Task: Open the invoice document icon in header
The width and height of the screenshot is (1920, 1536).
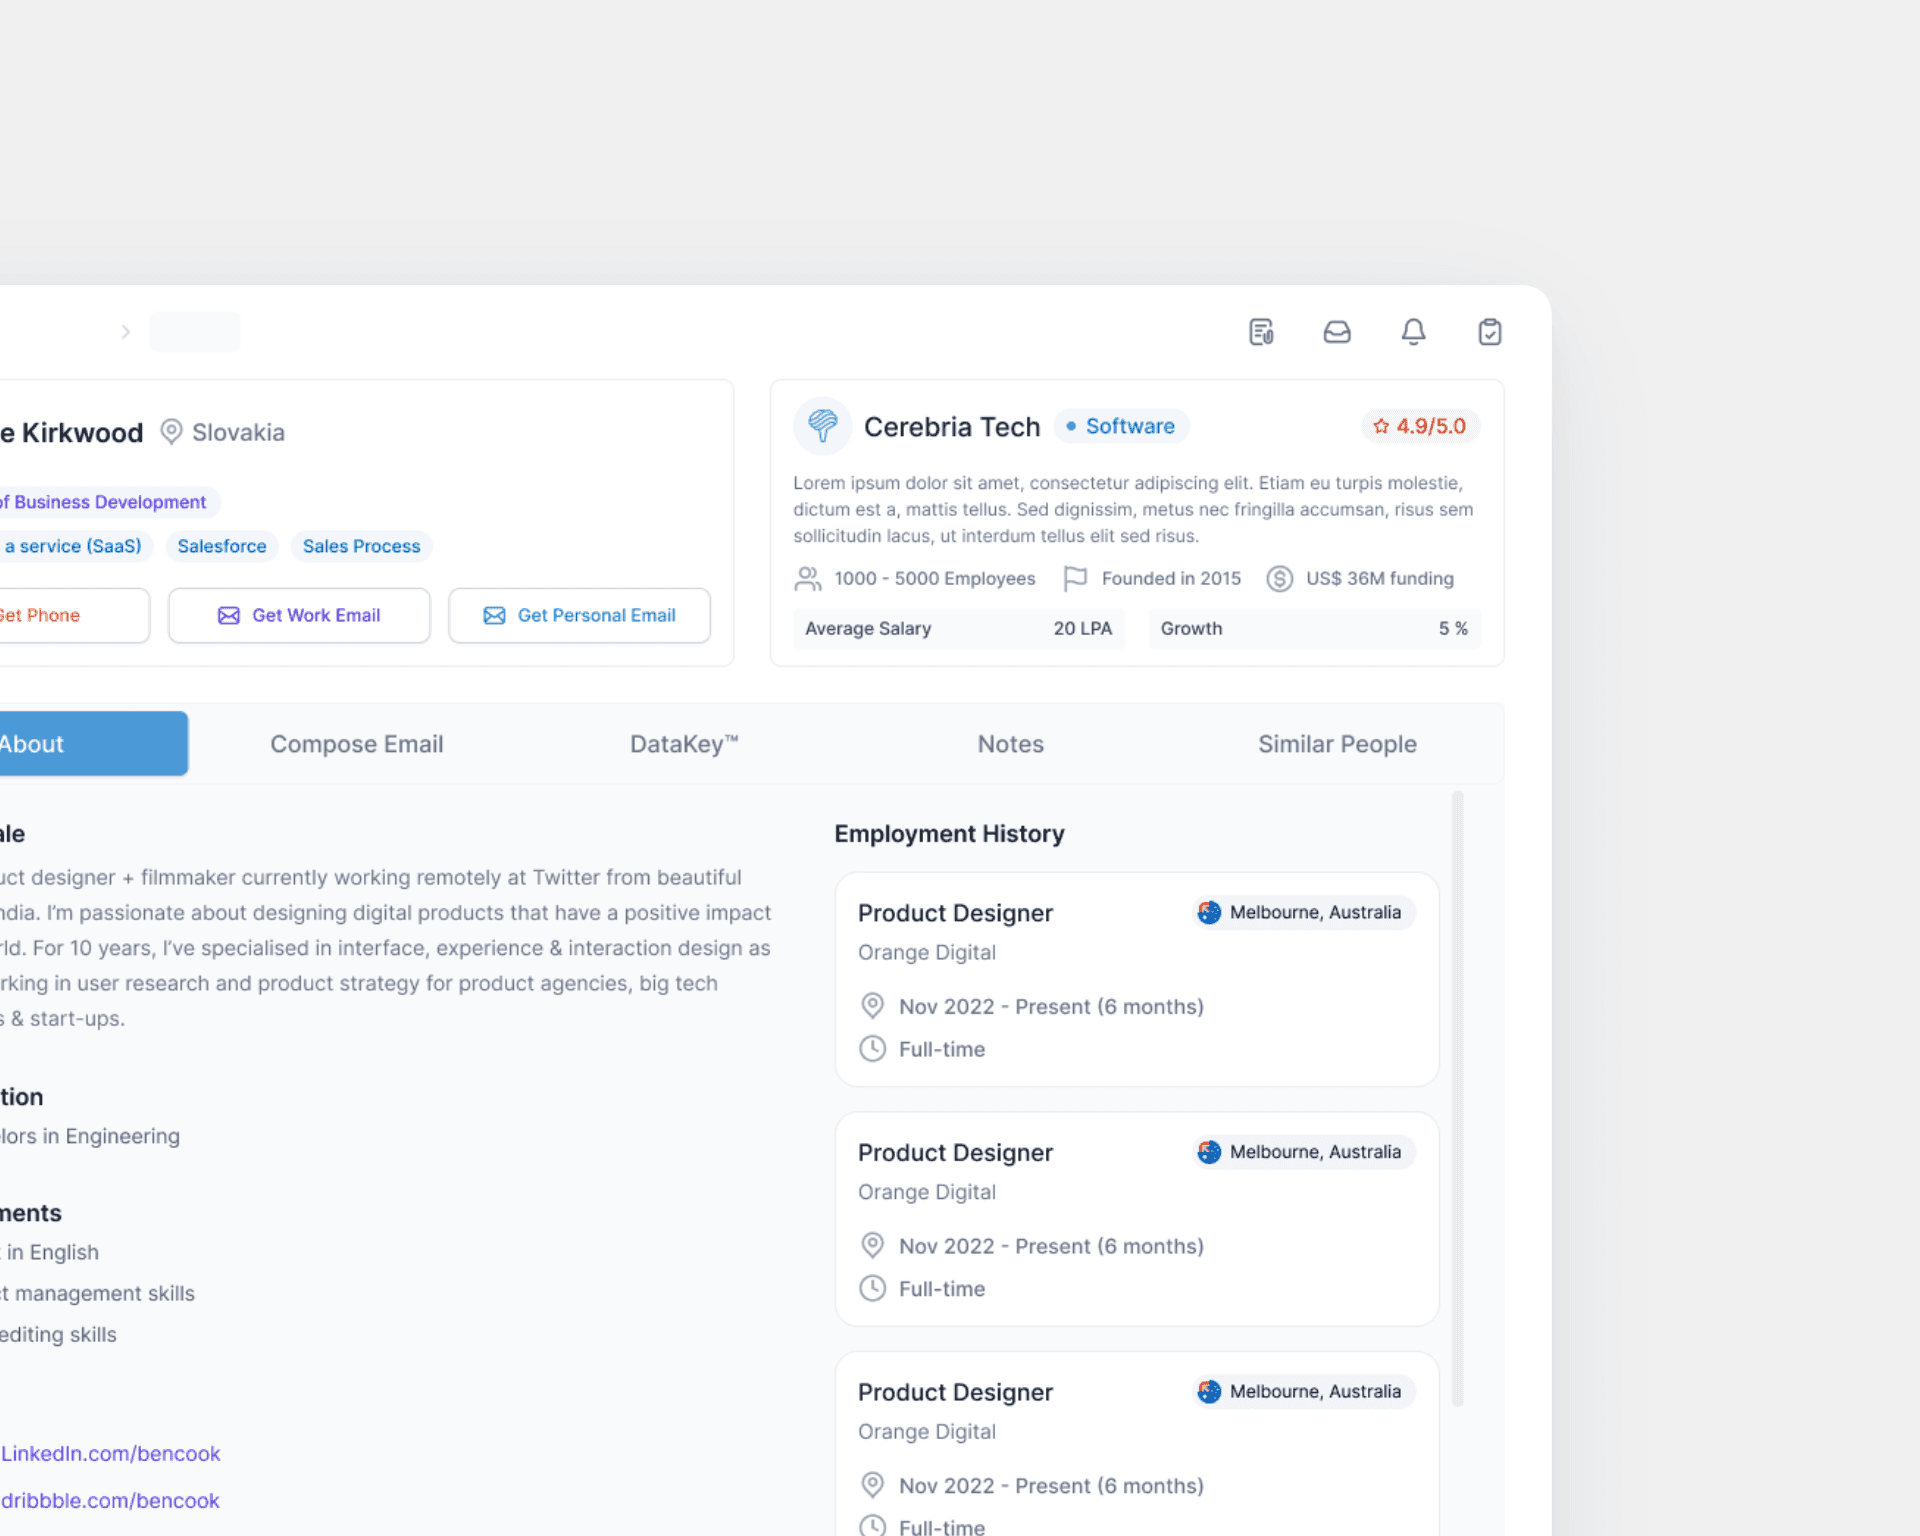Action: click(1261, 332)
